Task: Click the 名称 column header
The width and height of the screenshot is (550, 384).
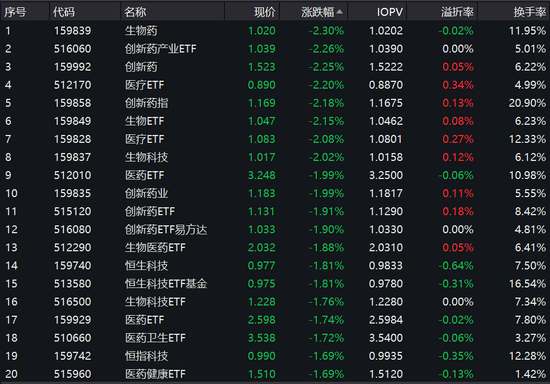Action: click(x=135, y=12)
